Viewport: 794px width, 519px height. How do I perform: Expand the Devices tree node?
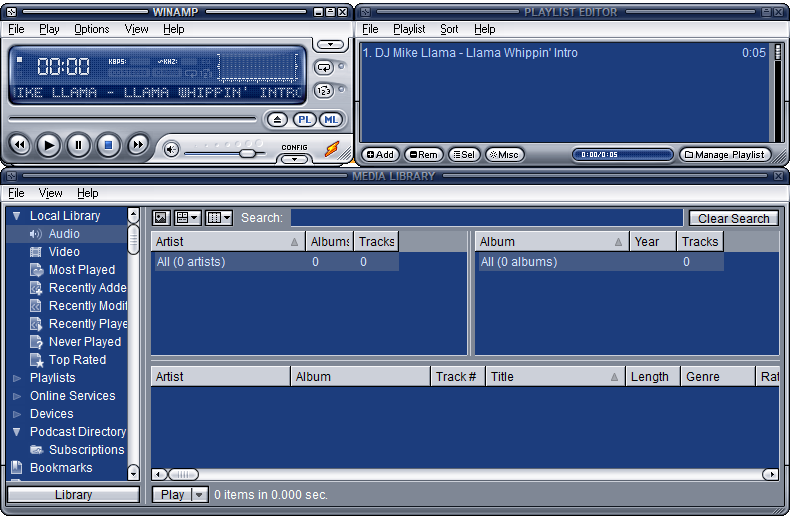(17, 414)
